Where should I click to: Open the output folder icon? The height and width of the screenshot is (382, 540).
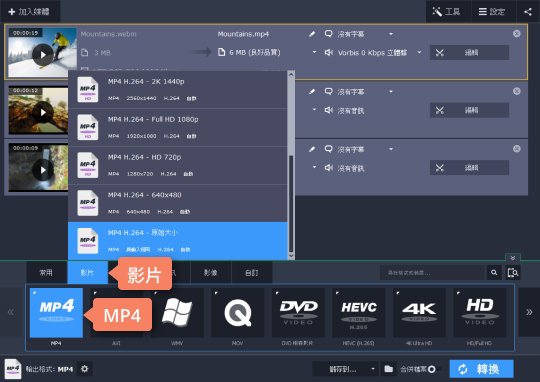click(x=388, y=369)
